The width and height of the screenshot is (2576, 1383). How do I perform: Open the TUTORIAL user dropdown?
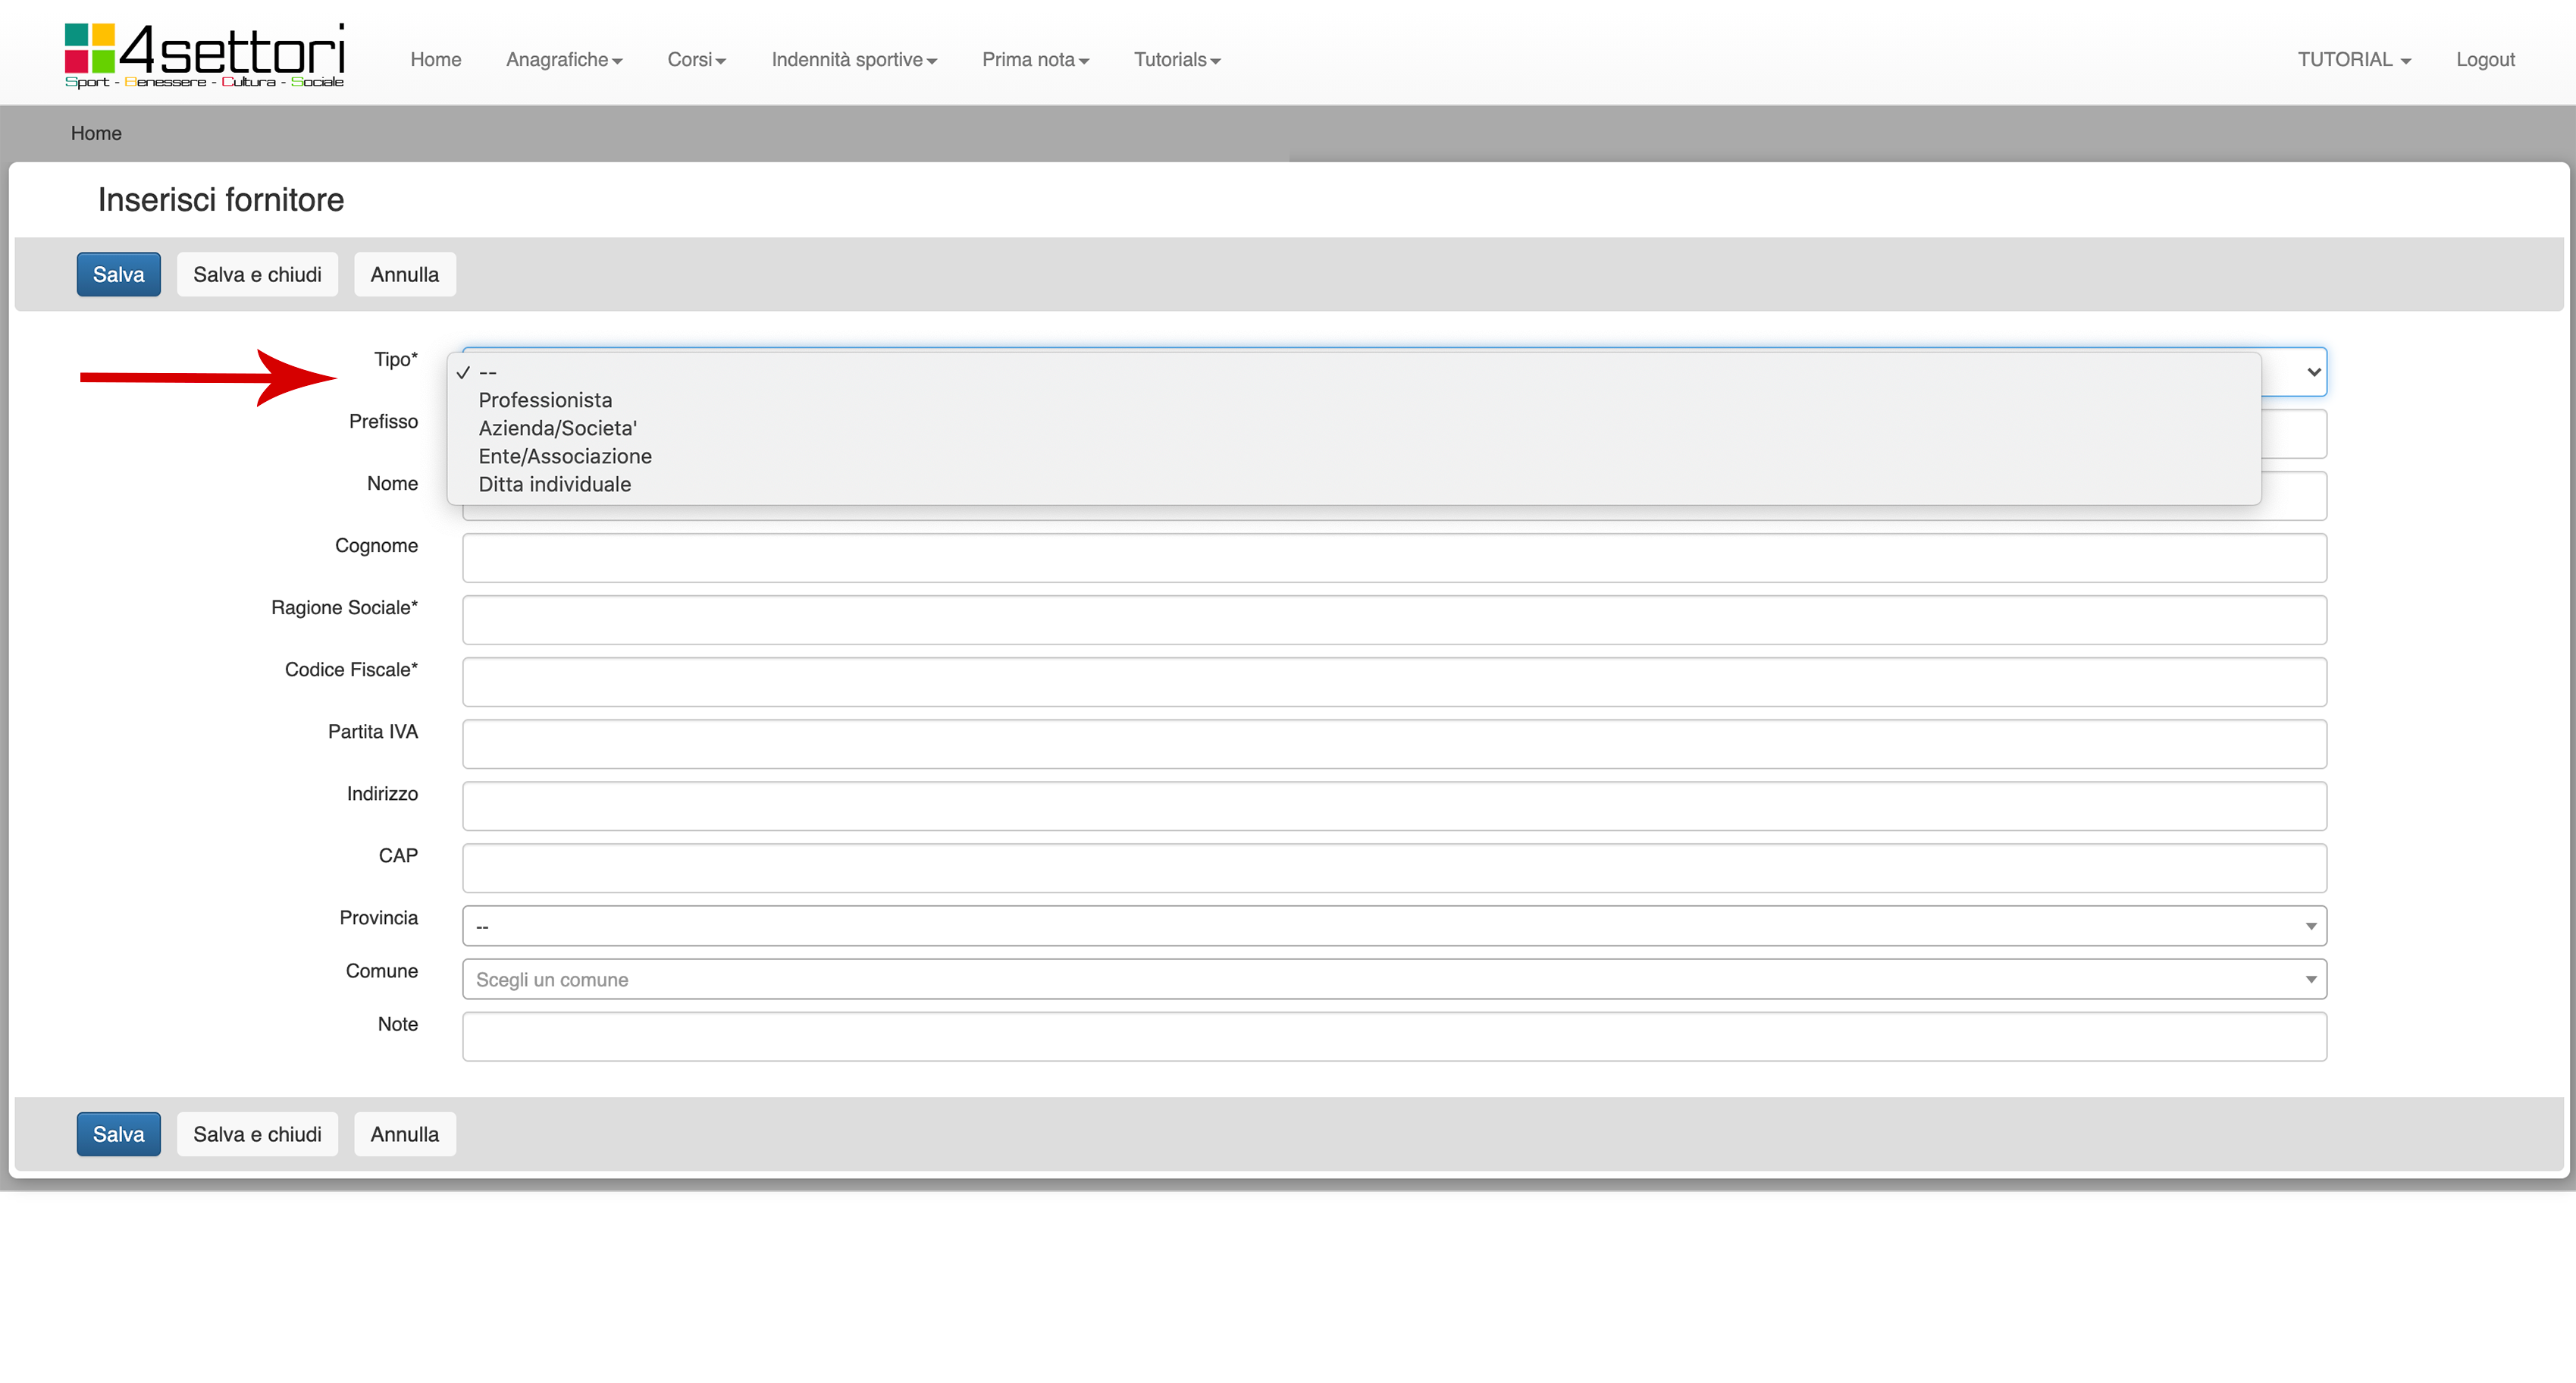pyautogui.click(x=2353, y=60)
